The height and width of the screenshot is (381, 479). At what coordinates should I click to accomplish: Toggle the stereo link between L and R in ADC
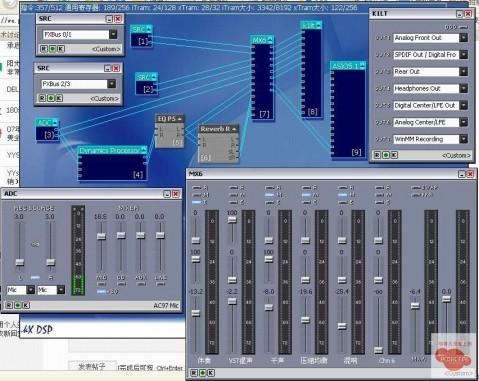tap(35, 277)
